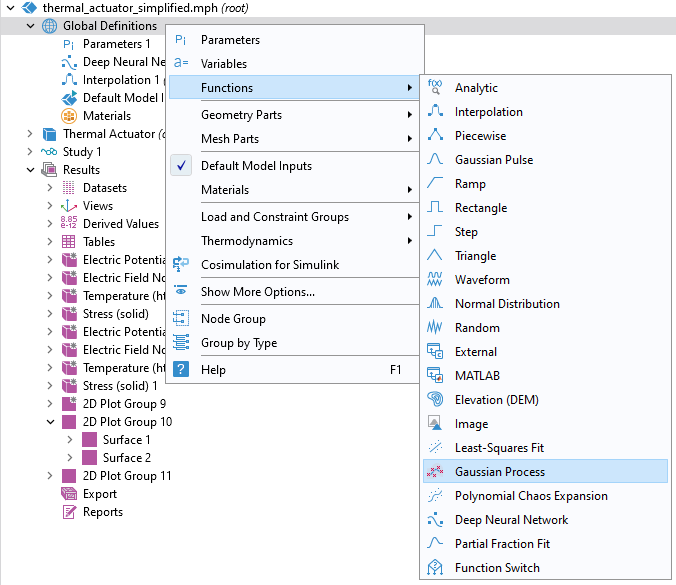Expand the Surface 1 node
The width and height of the screenshot is (676, 585).
click(x=70, y=440)
